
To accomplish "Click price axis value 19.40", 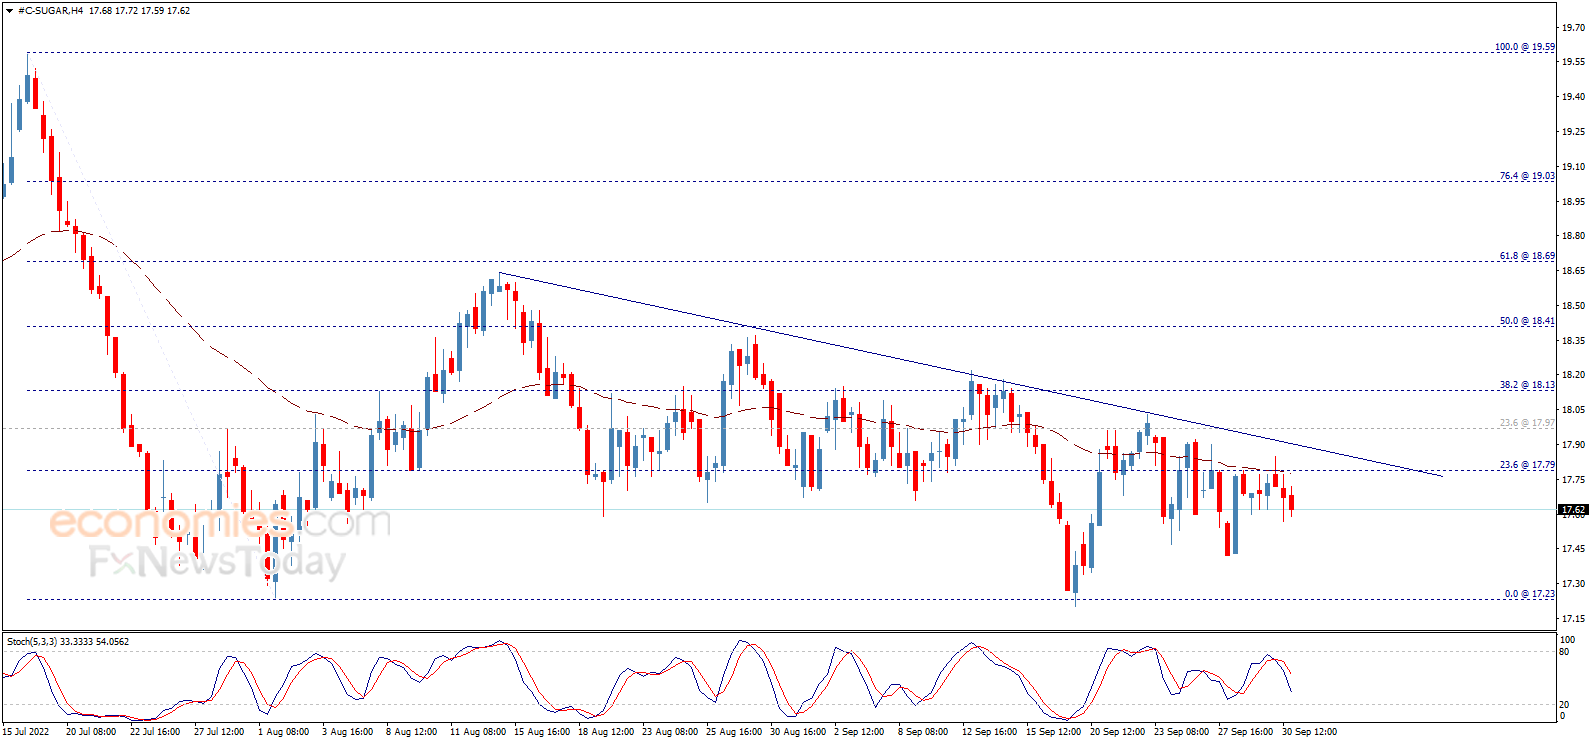I will coord(1573,97).
